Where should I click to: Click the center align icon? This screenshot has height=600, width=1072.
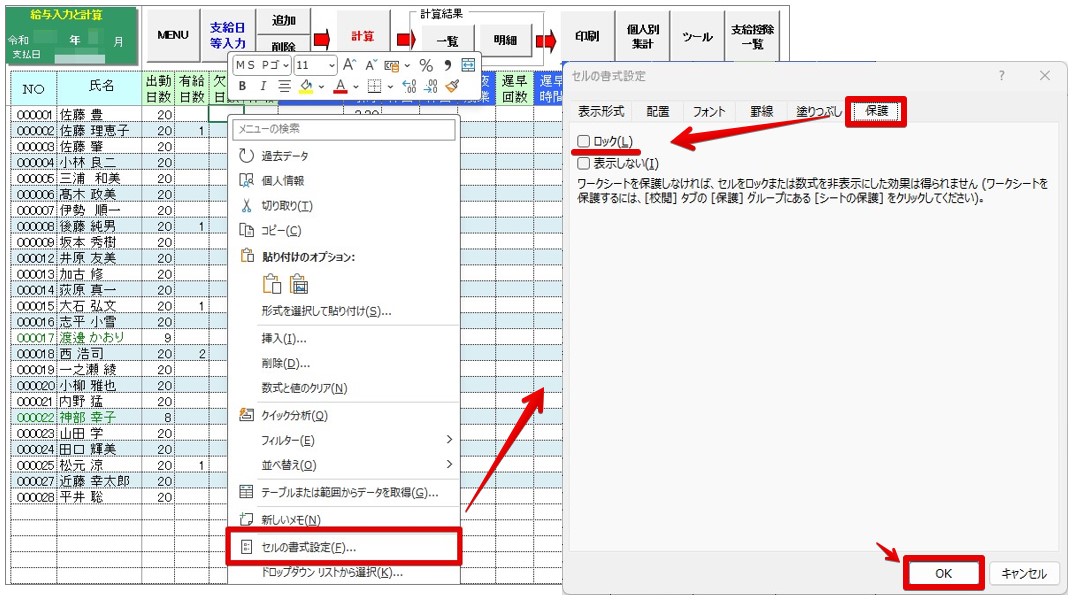click(x=284, y=86)
